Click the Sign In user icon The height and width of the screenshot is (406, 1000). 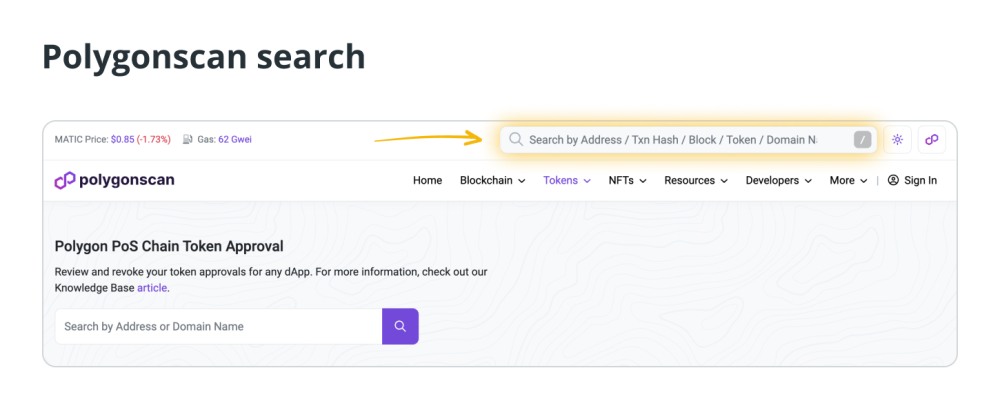(x=893, y=180)
